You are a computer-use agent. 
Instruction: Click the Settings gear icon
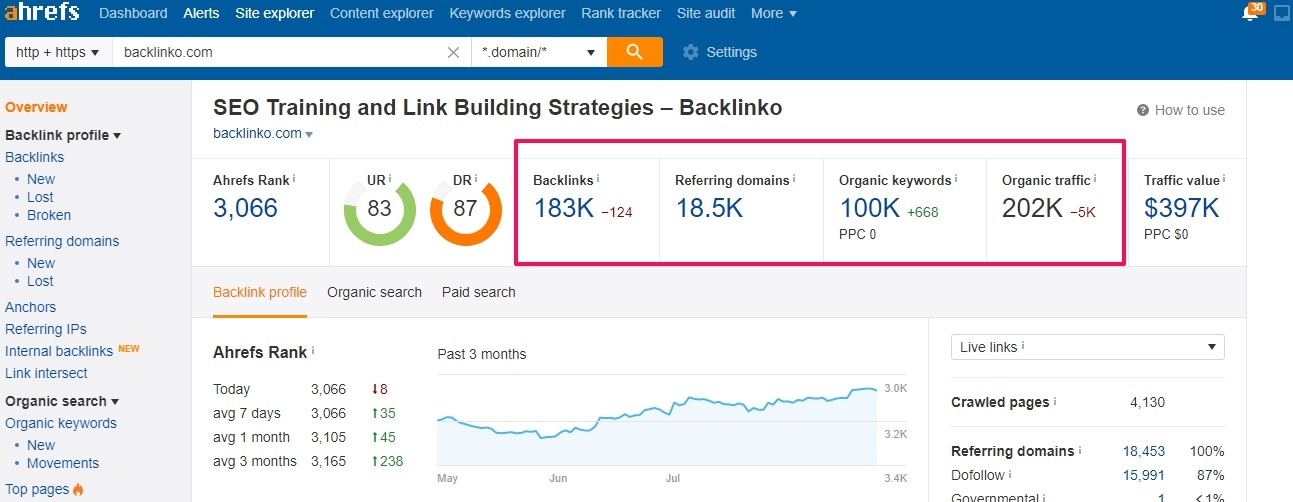(690, 52)
